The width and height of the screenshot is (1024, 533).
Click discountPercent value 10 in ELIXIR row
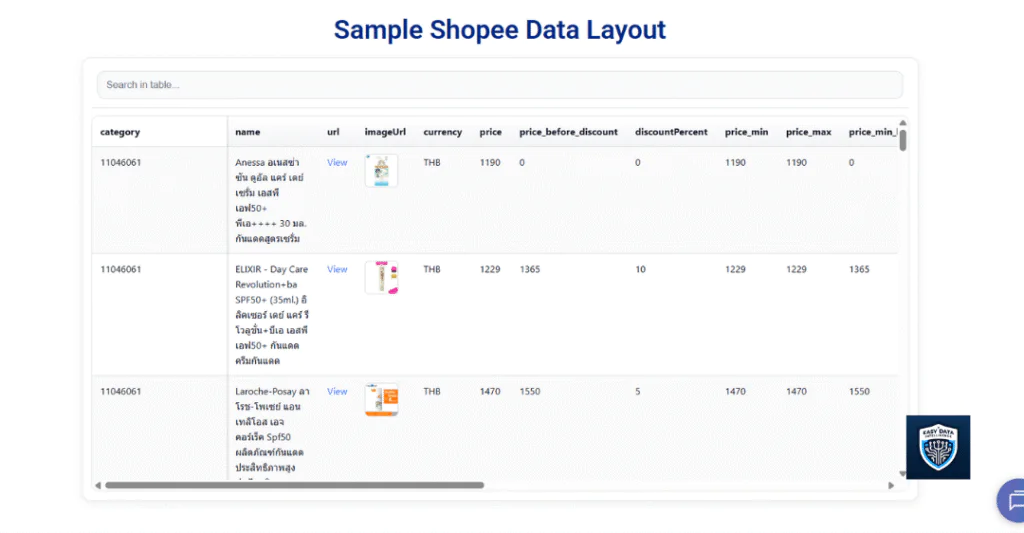click(640, 269)
